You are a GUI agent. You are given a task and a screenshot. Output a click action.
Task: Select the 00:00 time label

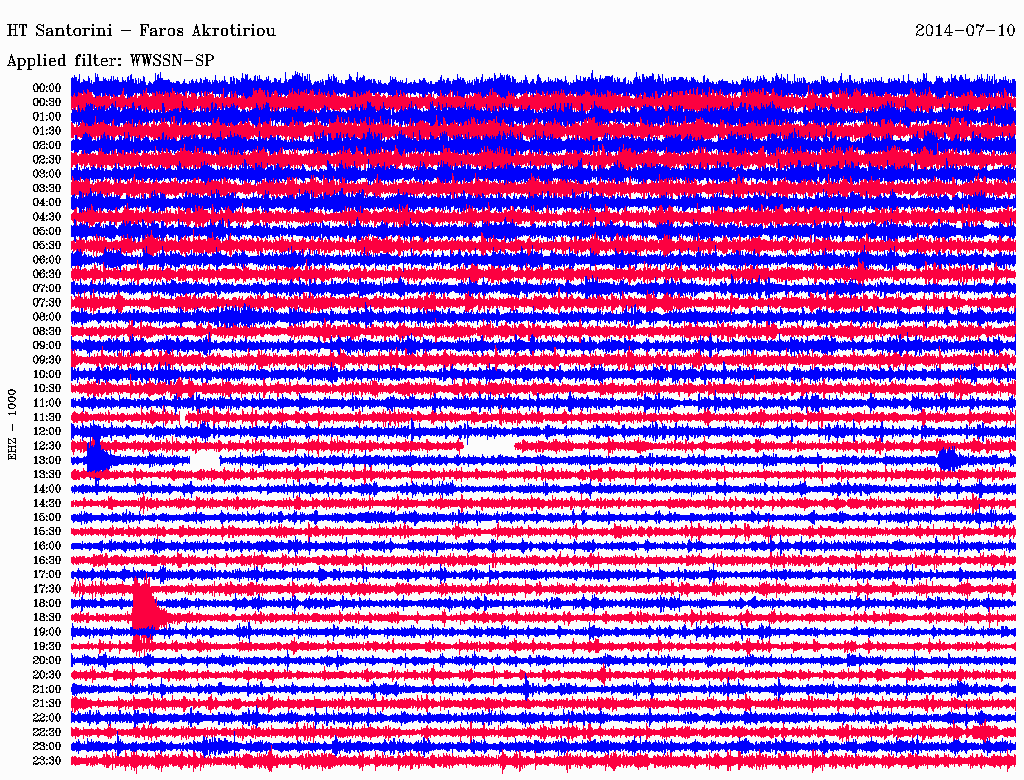pos(47,88)
